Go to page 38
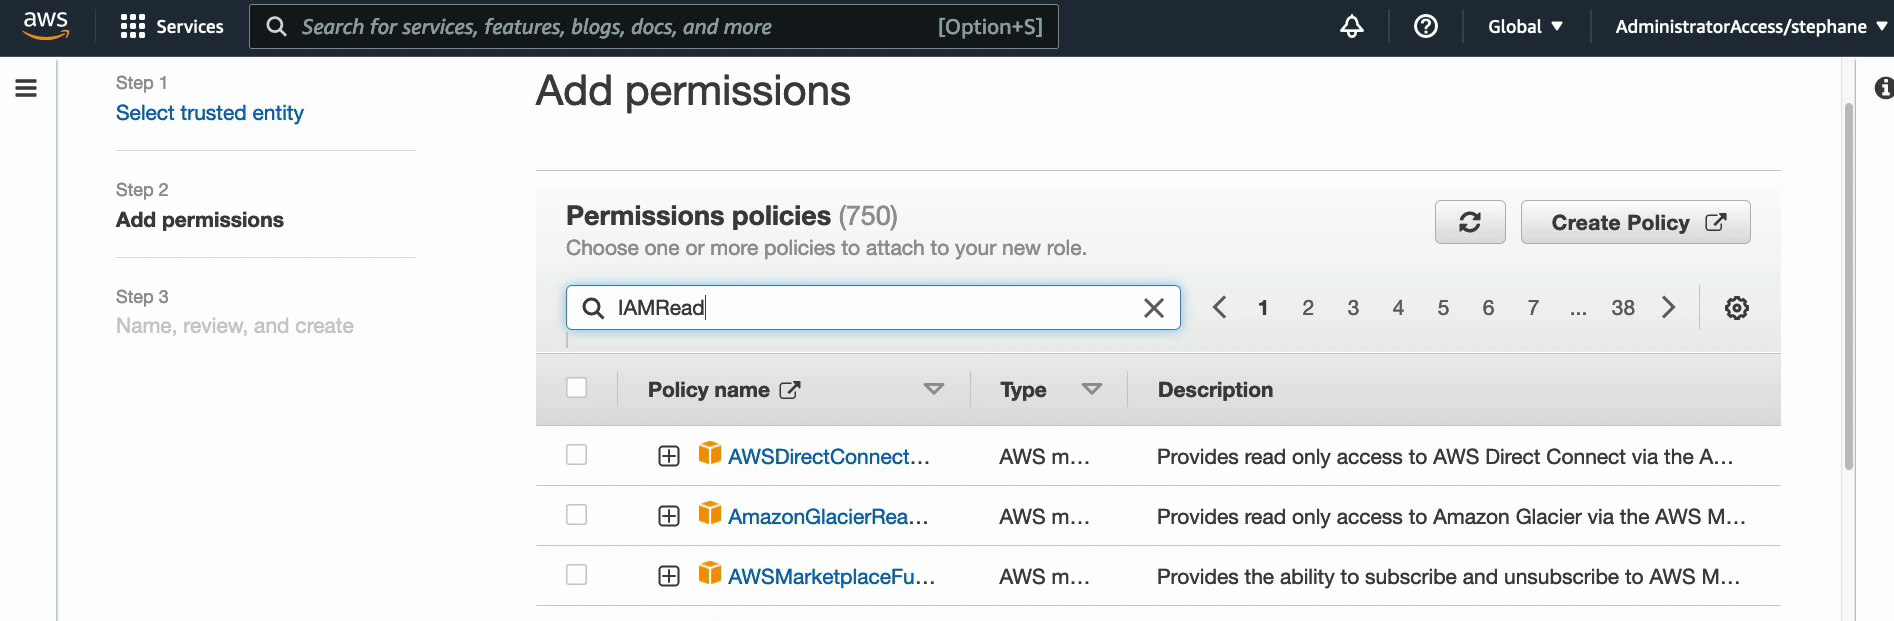Viewport: 1894px width, 621px height. [x=1623, y=308]
